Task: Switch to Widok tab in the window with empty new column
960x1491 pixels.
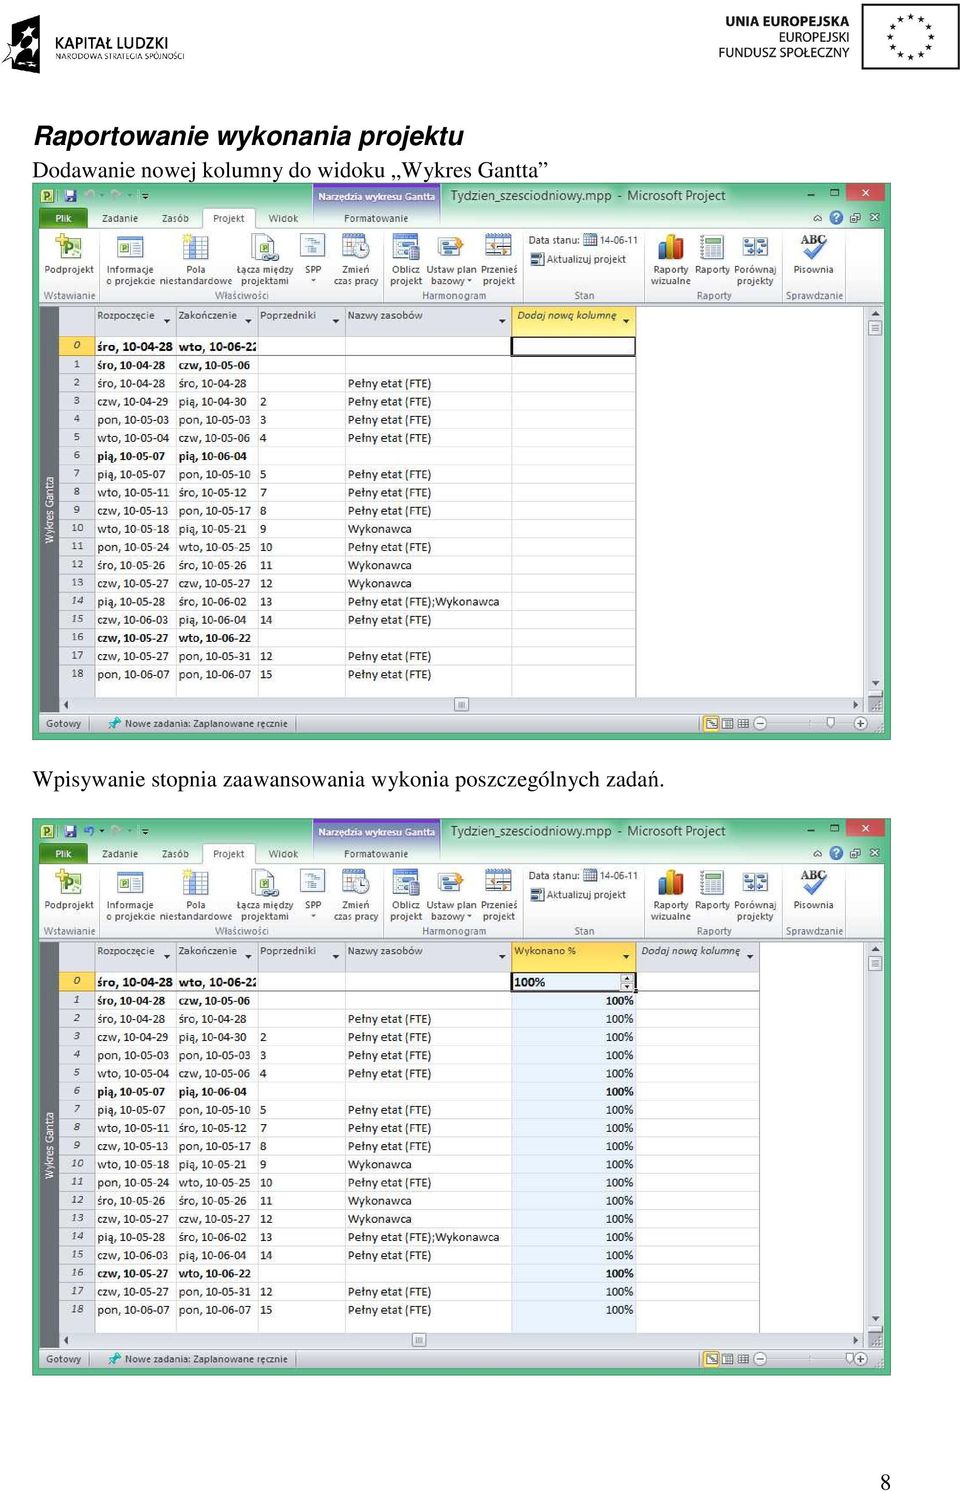Action: coord(283,218)
